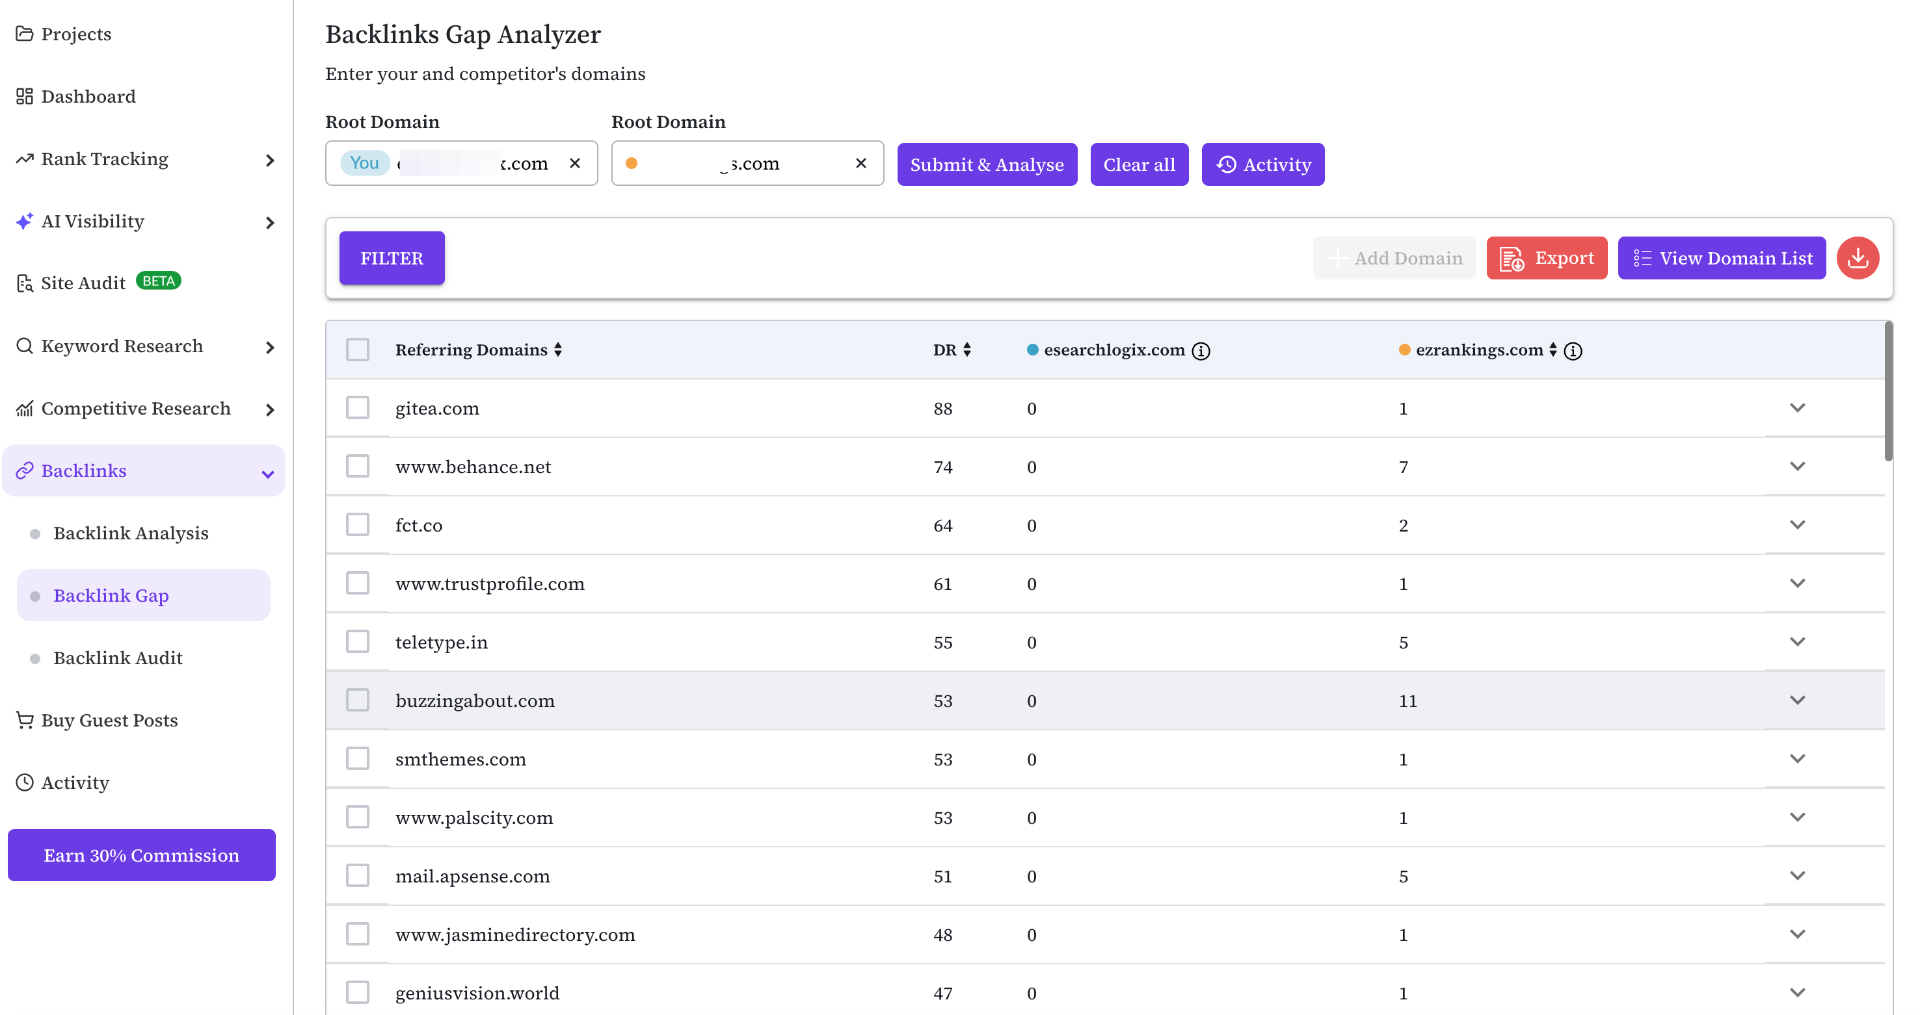Check the smthemes.com row checkbox
The image size is (1920, 1015).
point(358,759)
